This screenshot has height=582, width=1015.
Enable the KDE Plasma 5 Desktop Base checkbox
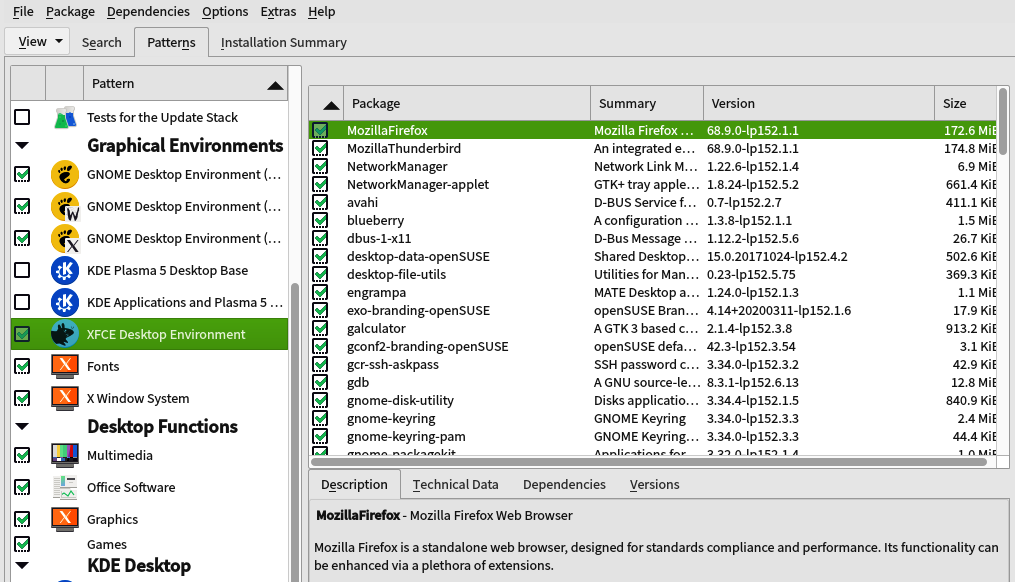(21, 270)
